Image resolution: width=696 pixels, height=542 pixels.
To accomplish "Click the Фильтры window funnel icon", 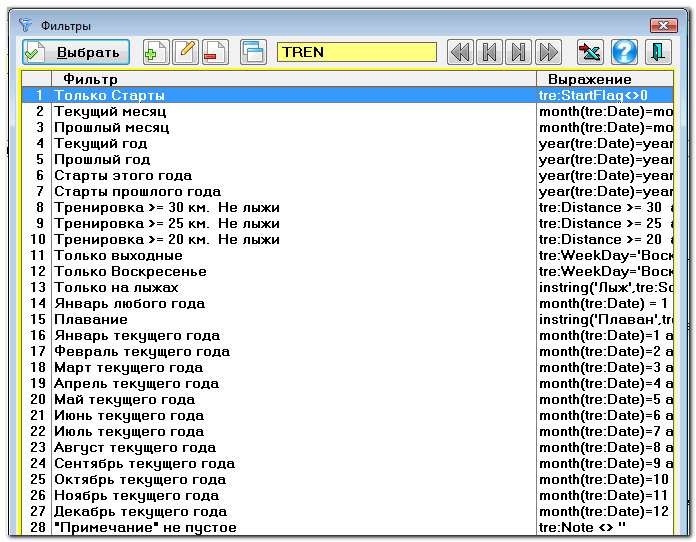I will click(x=26, y=25).
